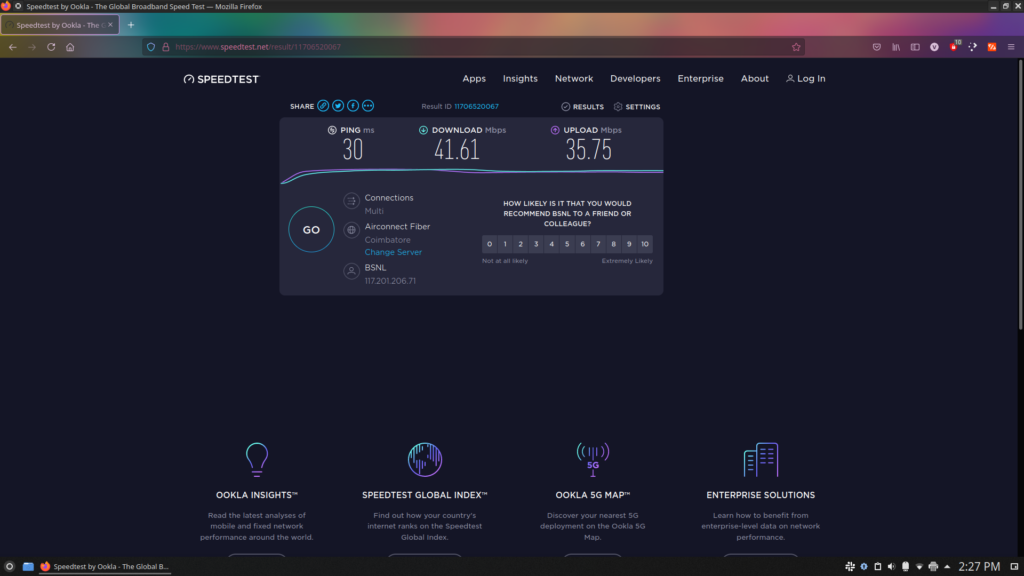Viewport: 1024px width, 576px height.
Task: Rate BSNL recommendation score 3
Action: (x=536, y=244)
